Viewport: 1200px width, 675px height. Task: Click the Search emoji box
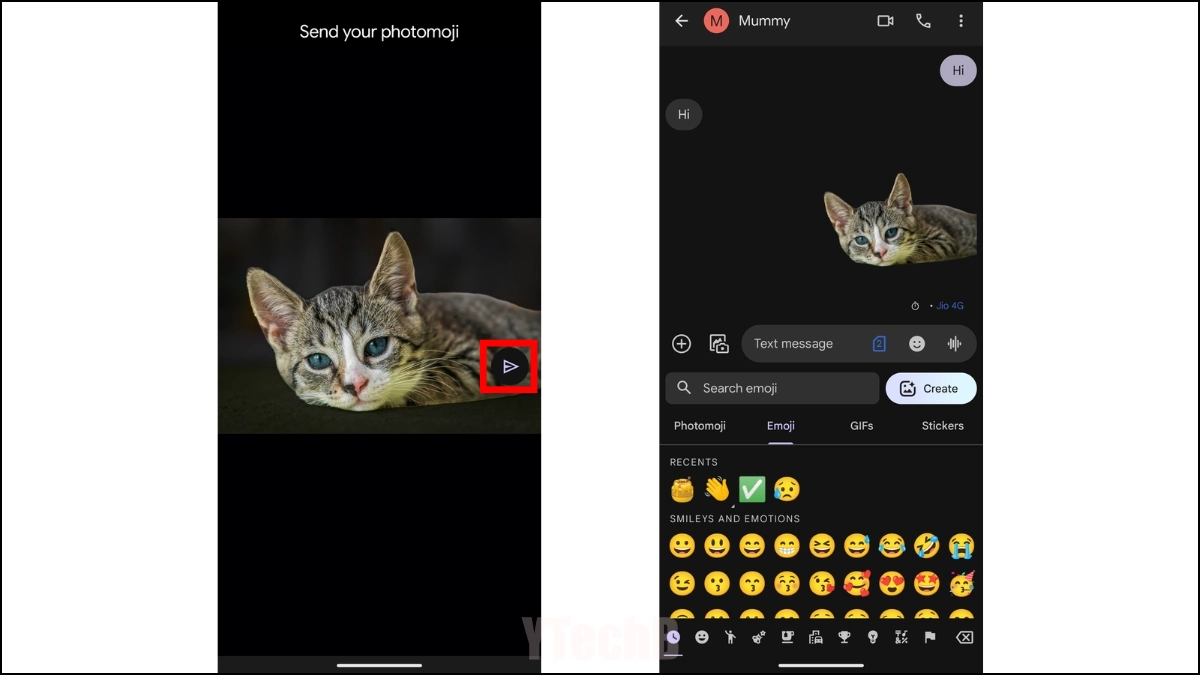(x=772, y=388)
